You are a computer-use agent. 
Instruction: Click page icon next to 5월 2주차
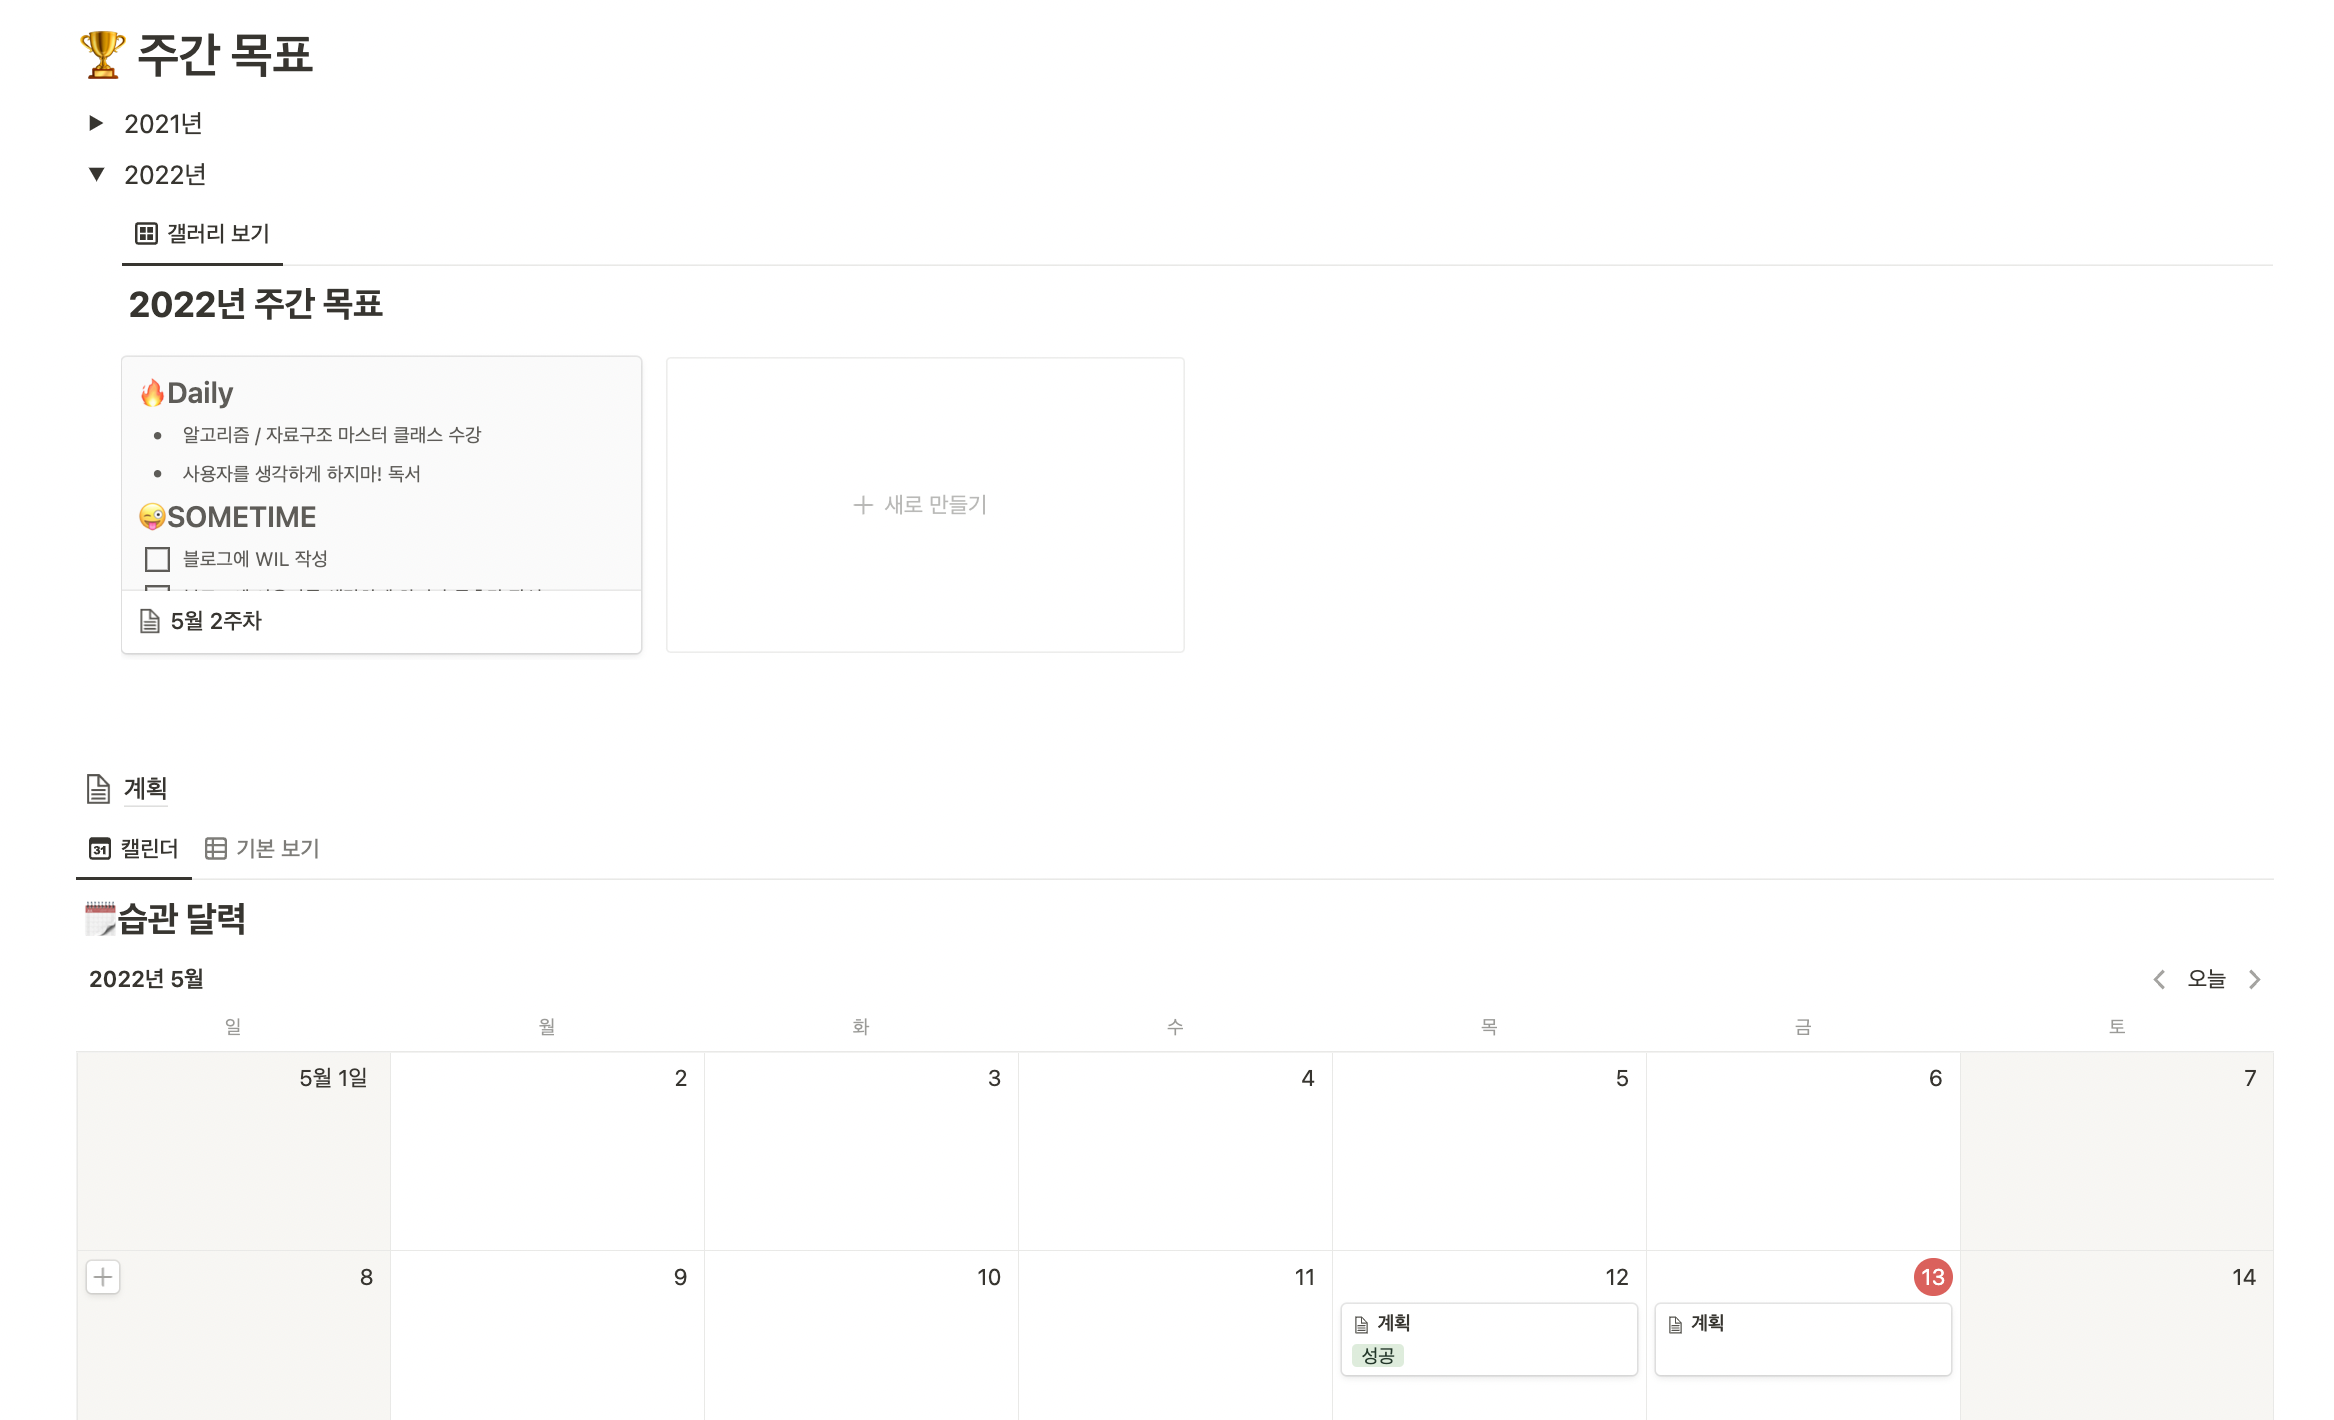[x=149, y=621]
